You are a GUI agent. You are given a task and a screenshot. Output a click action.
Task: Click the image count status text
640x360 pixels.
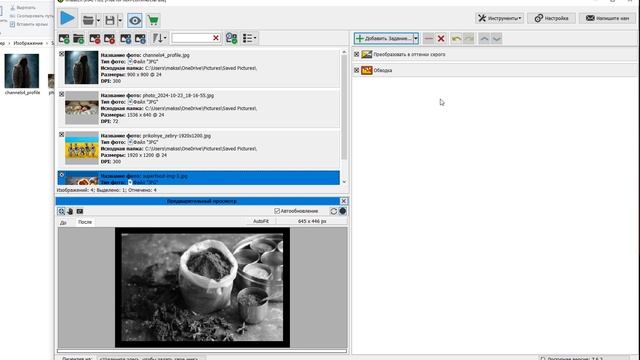107,190
